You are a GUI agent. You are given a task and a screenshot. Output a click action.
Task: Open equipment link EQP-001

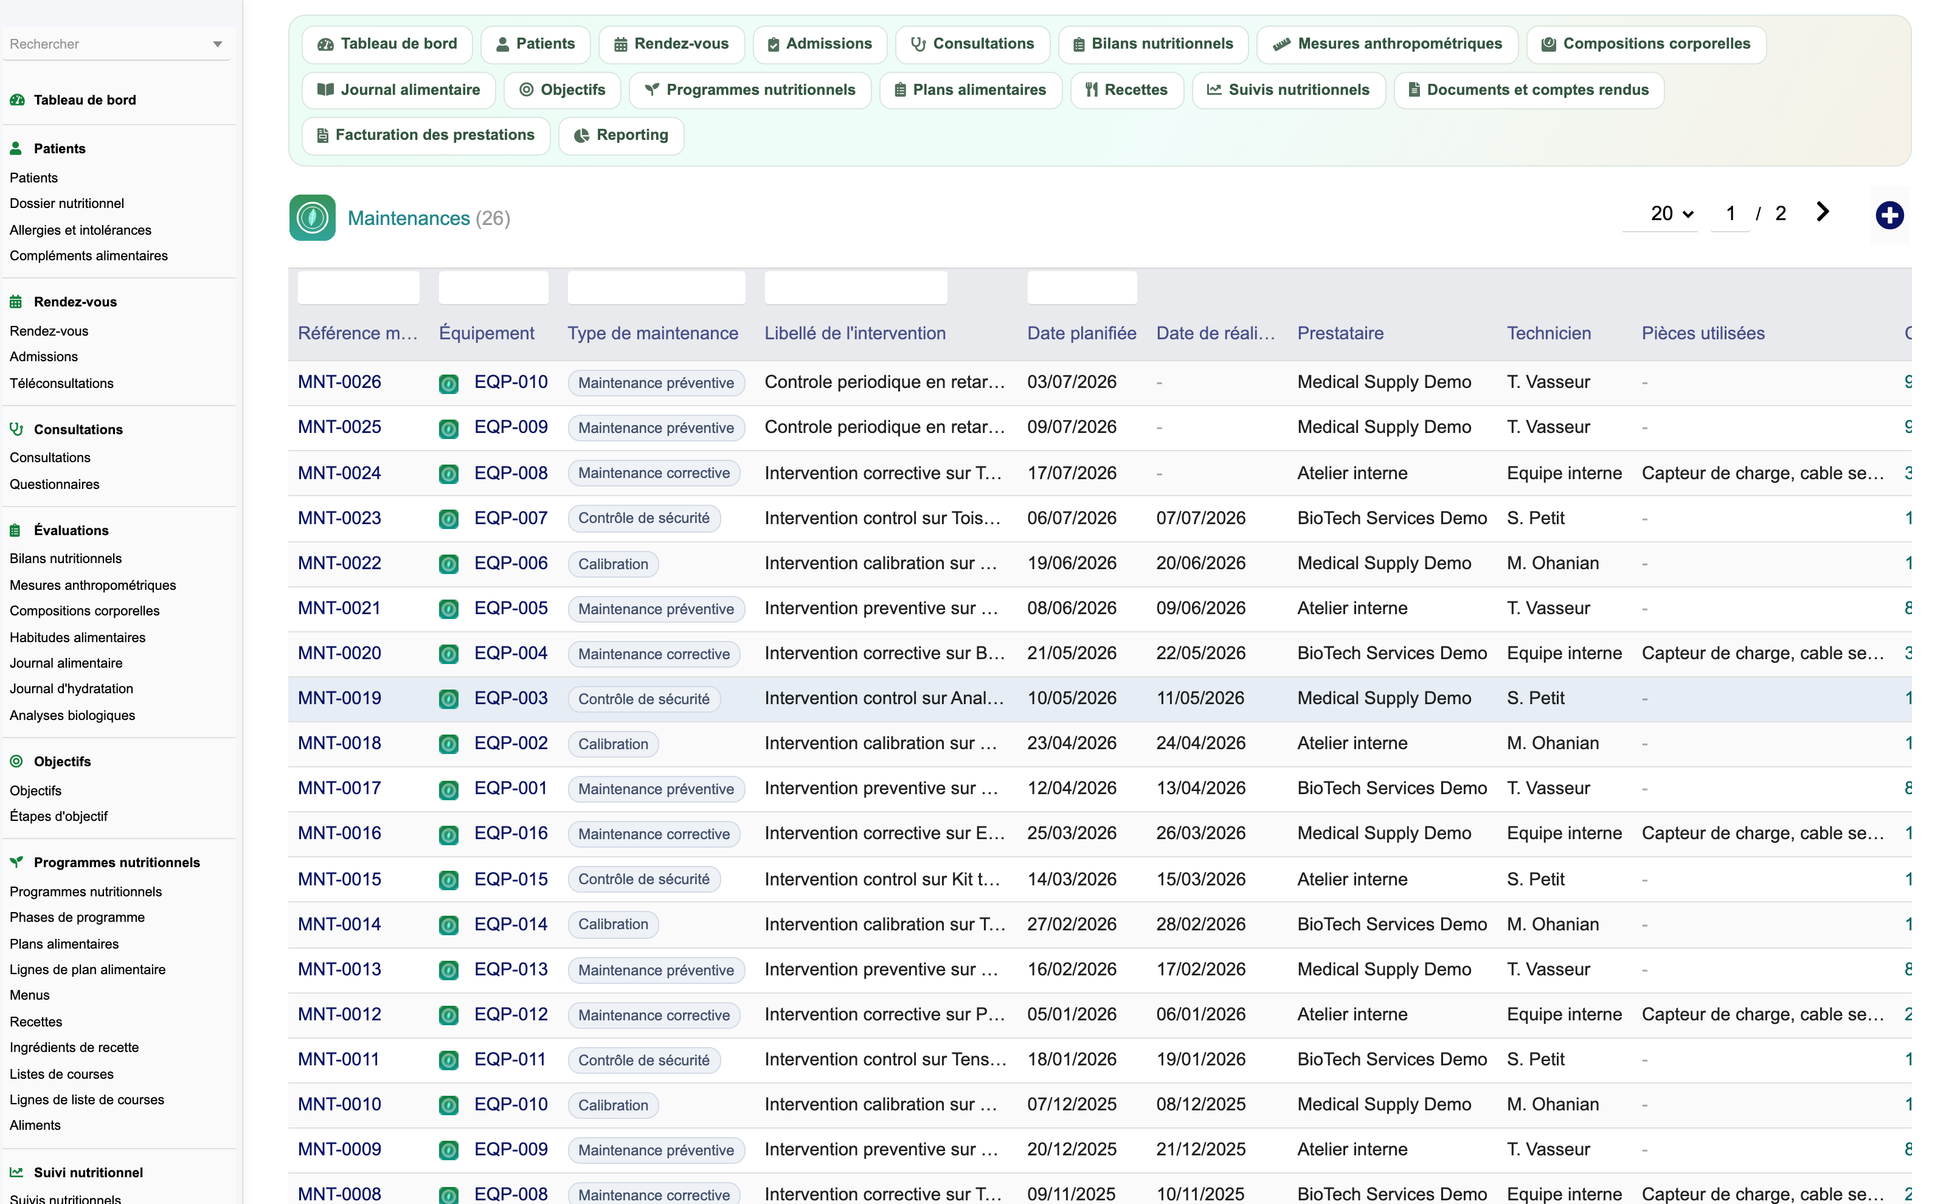pos(511,788)
